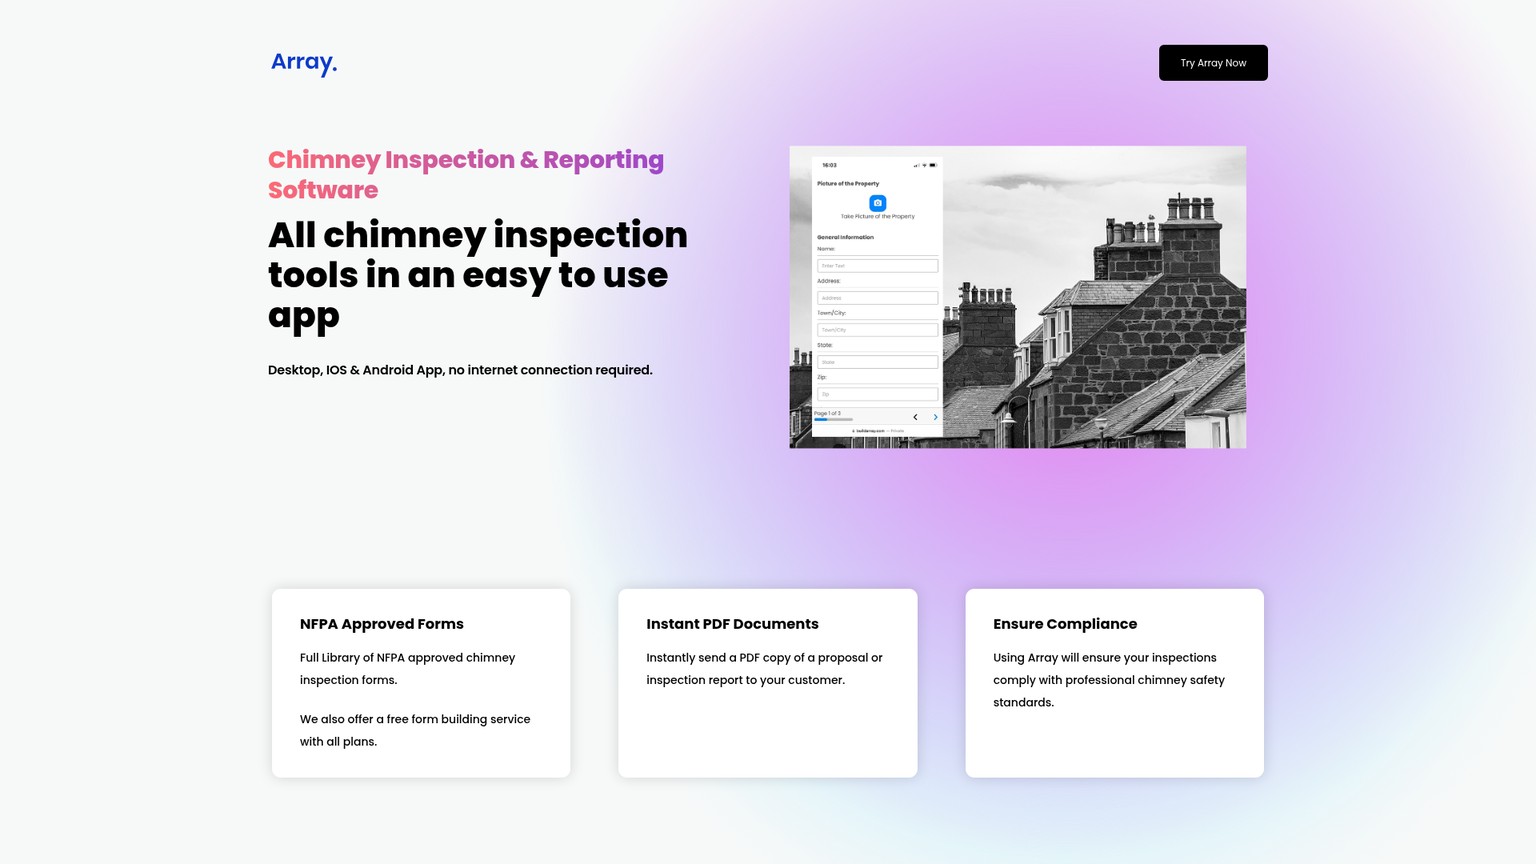Image resolution: width=1536 pixels, height=864 pixels.
Task: Click the text "Desktop, IOS & Android App, no internet connection required."
Action: [460, 370]
